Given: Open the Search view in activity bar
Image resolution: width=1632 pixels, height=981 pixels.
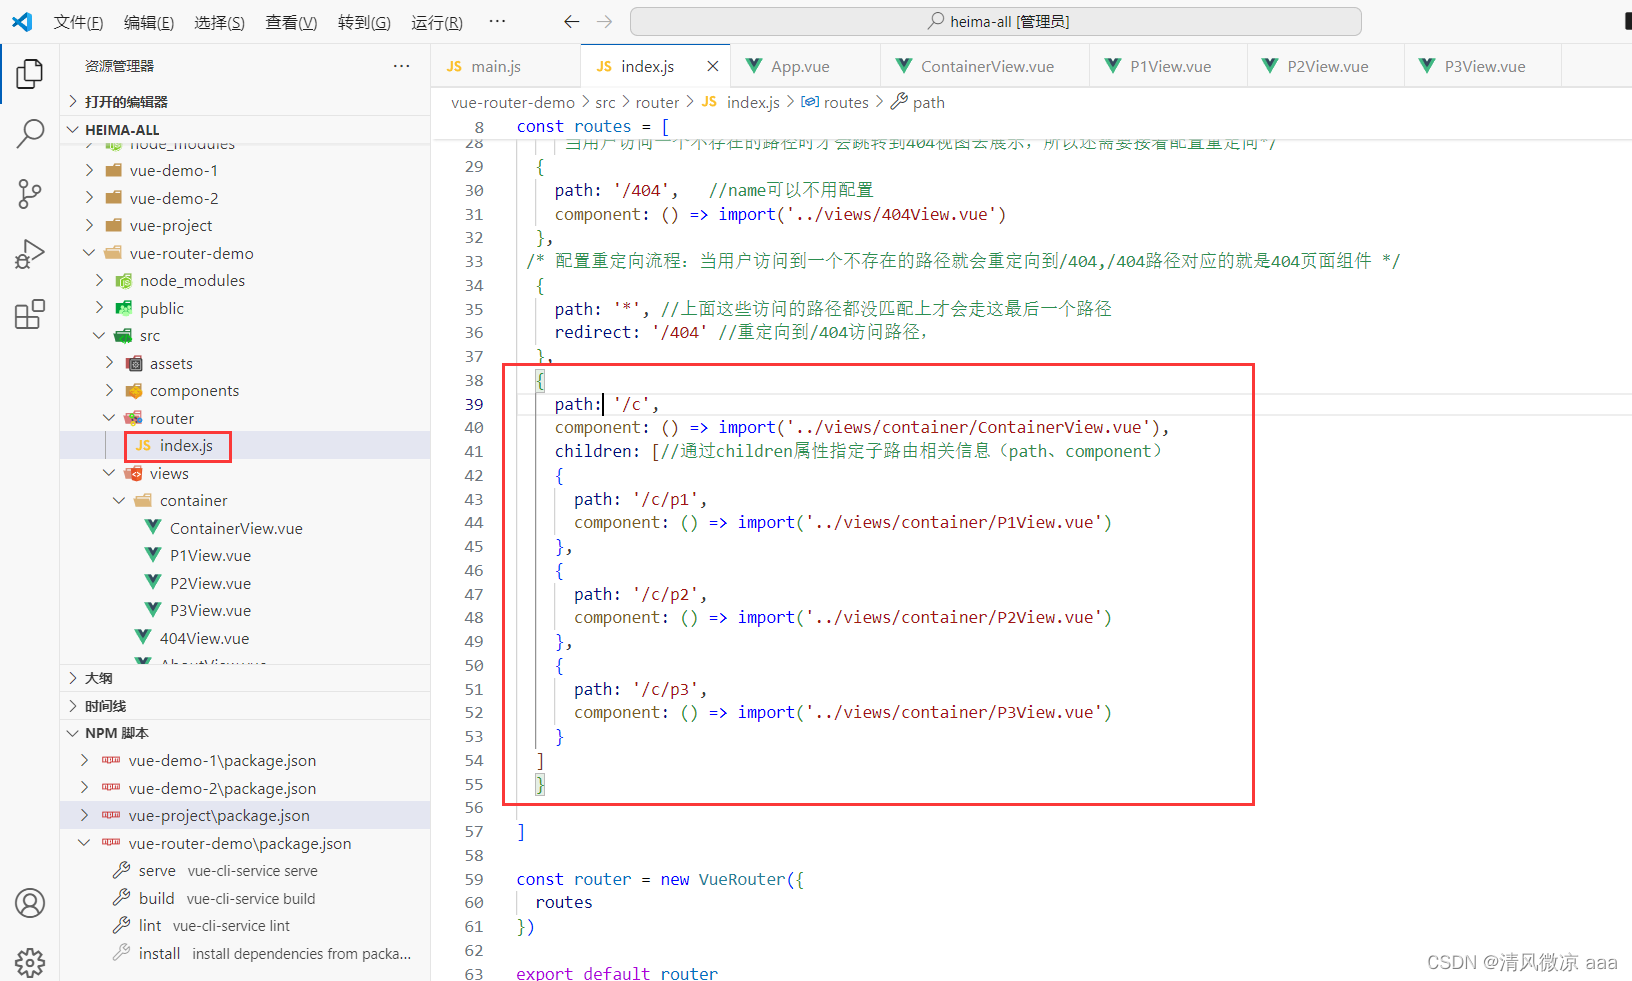Looking at the screenshot, I should 30,133.
